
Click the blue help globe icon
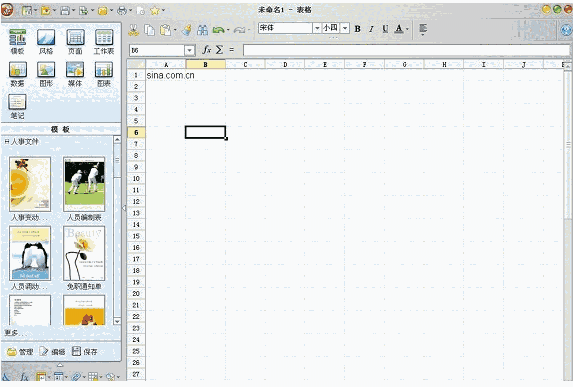567,30
